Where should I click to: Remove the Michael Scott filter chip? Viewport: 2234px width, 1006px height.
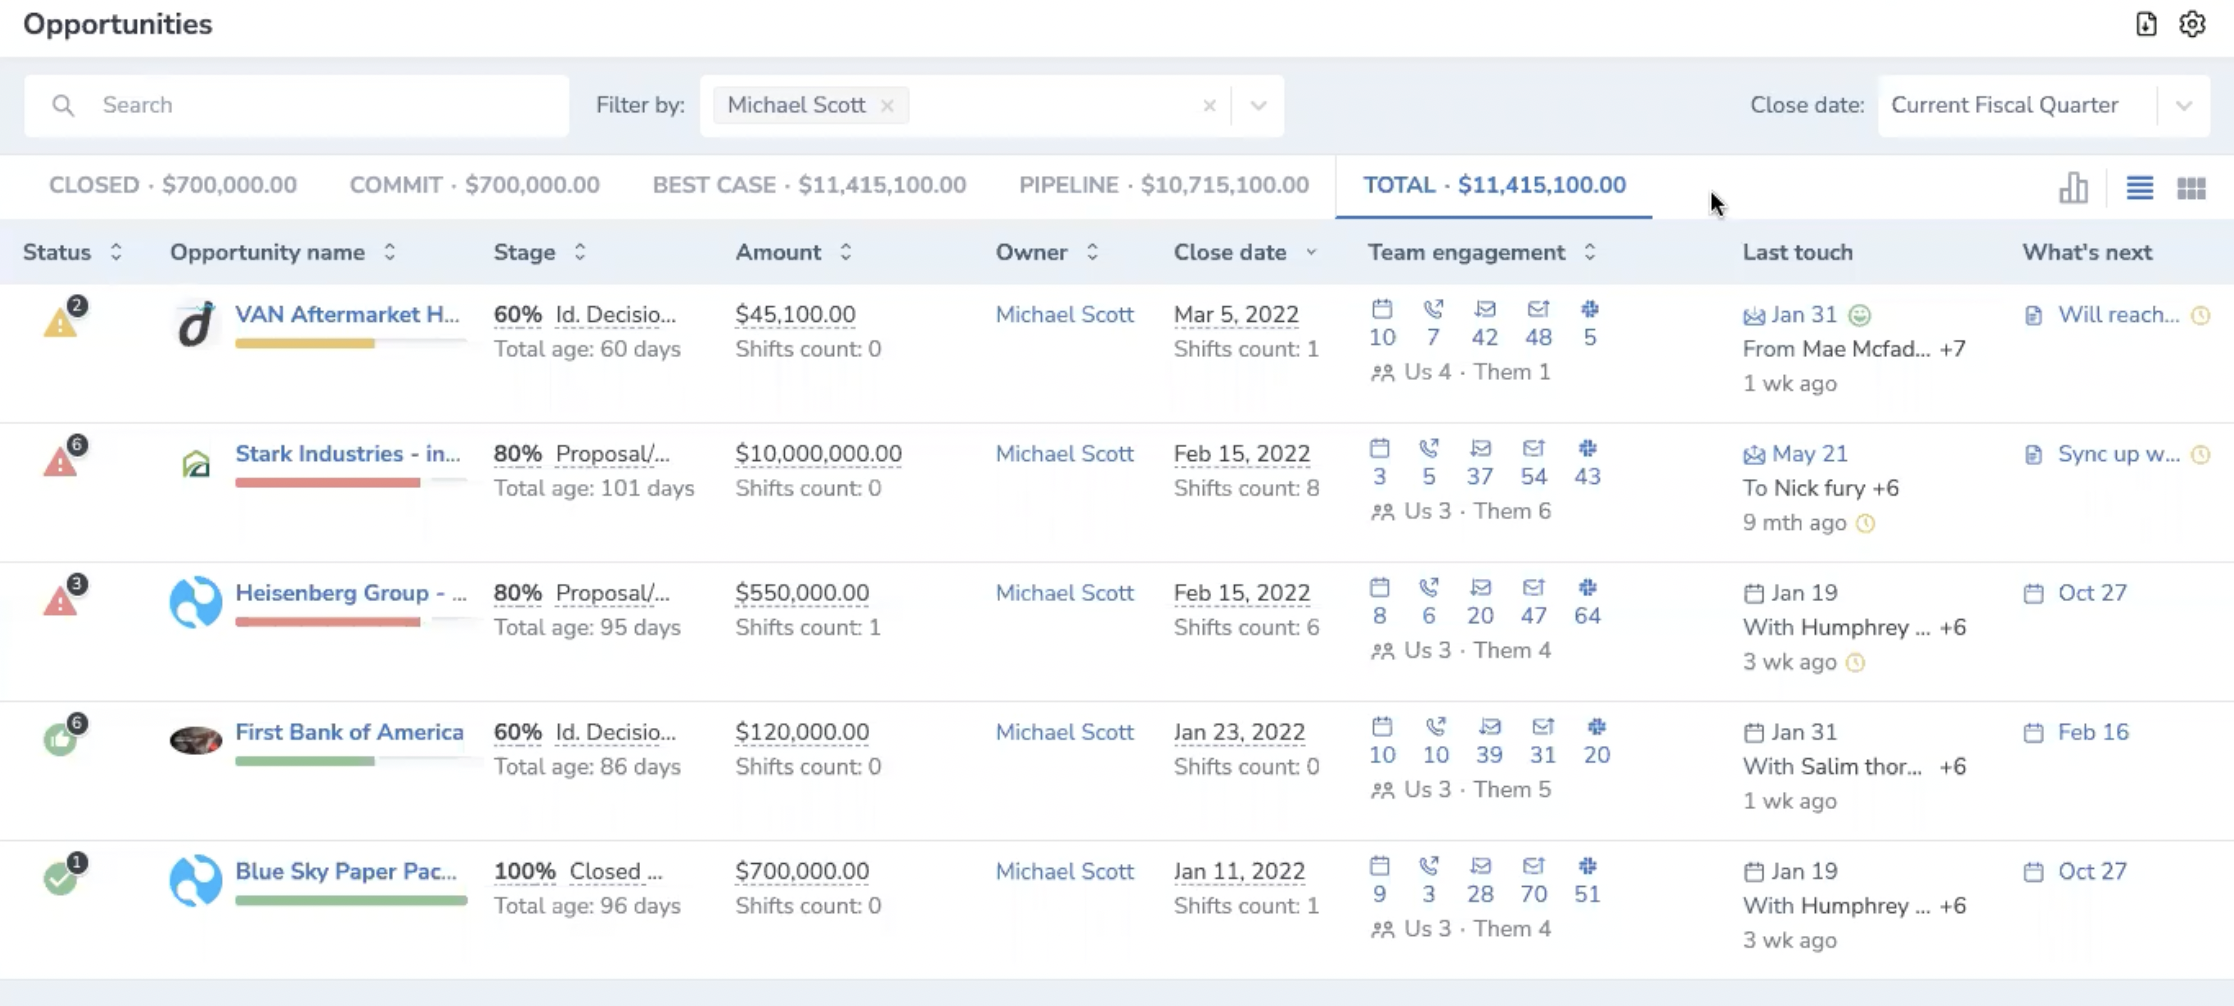tap(887, 105)
